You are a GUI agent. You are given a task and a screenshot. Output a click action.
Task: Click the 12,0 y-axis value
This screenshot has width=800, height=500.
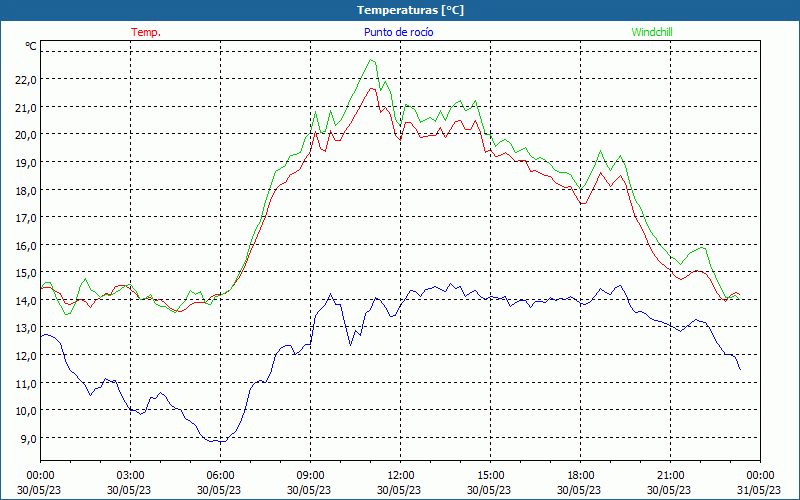27,356
